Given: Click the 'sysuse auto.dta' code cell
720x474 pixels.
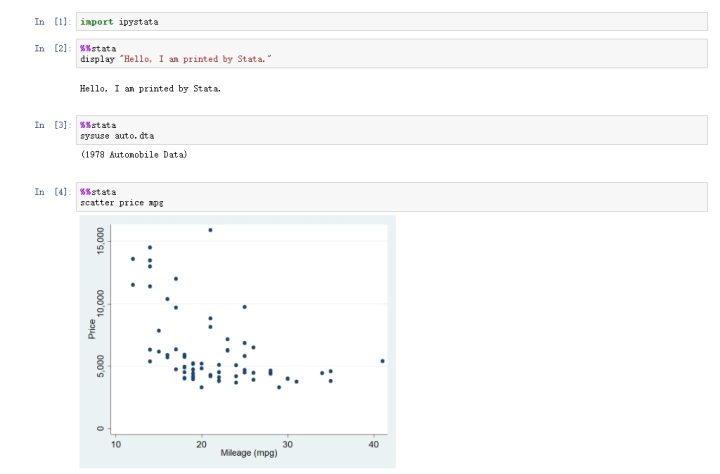Looking at the screenshot, I should tap(392, 130).
